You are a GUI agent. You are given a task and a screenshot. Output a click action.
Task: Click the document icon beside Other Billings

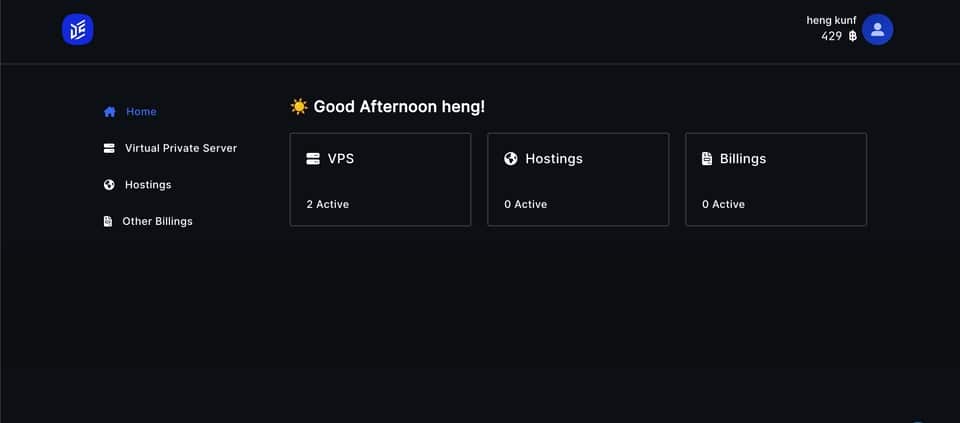pos(108,222)
